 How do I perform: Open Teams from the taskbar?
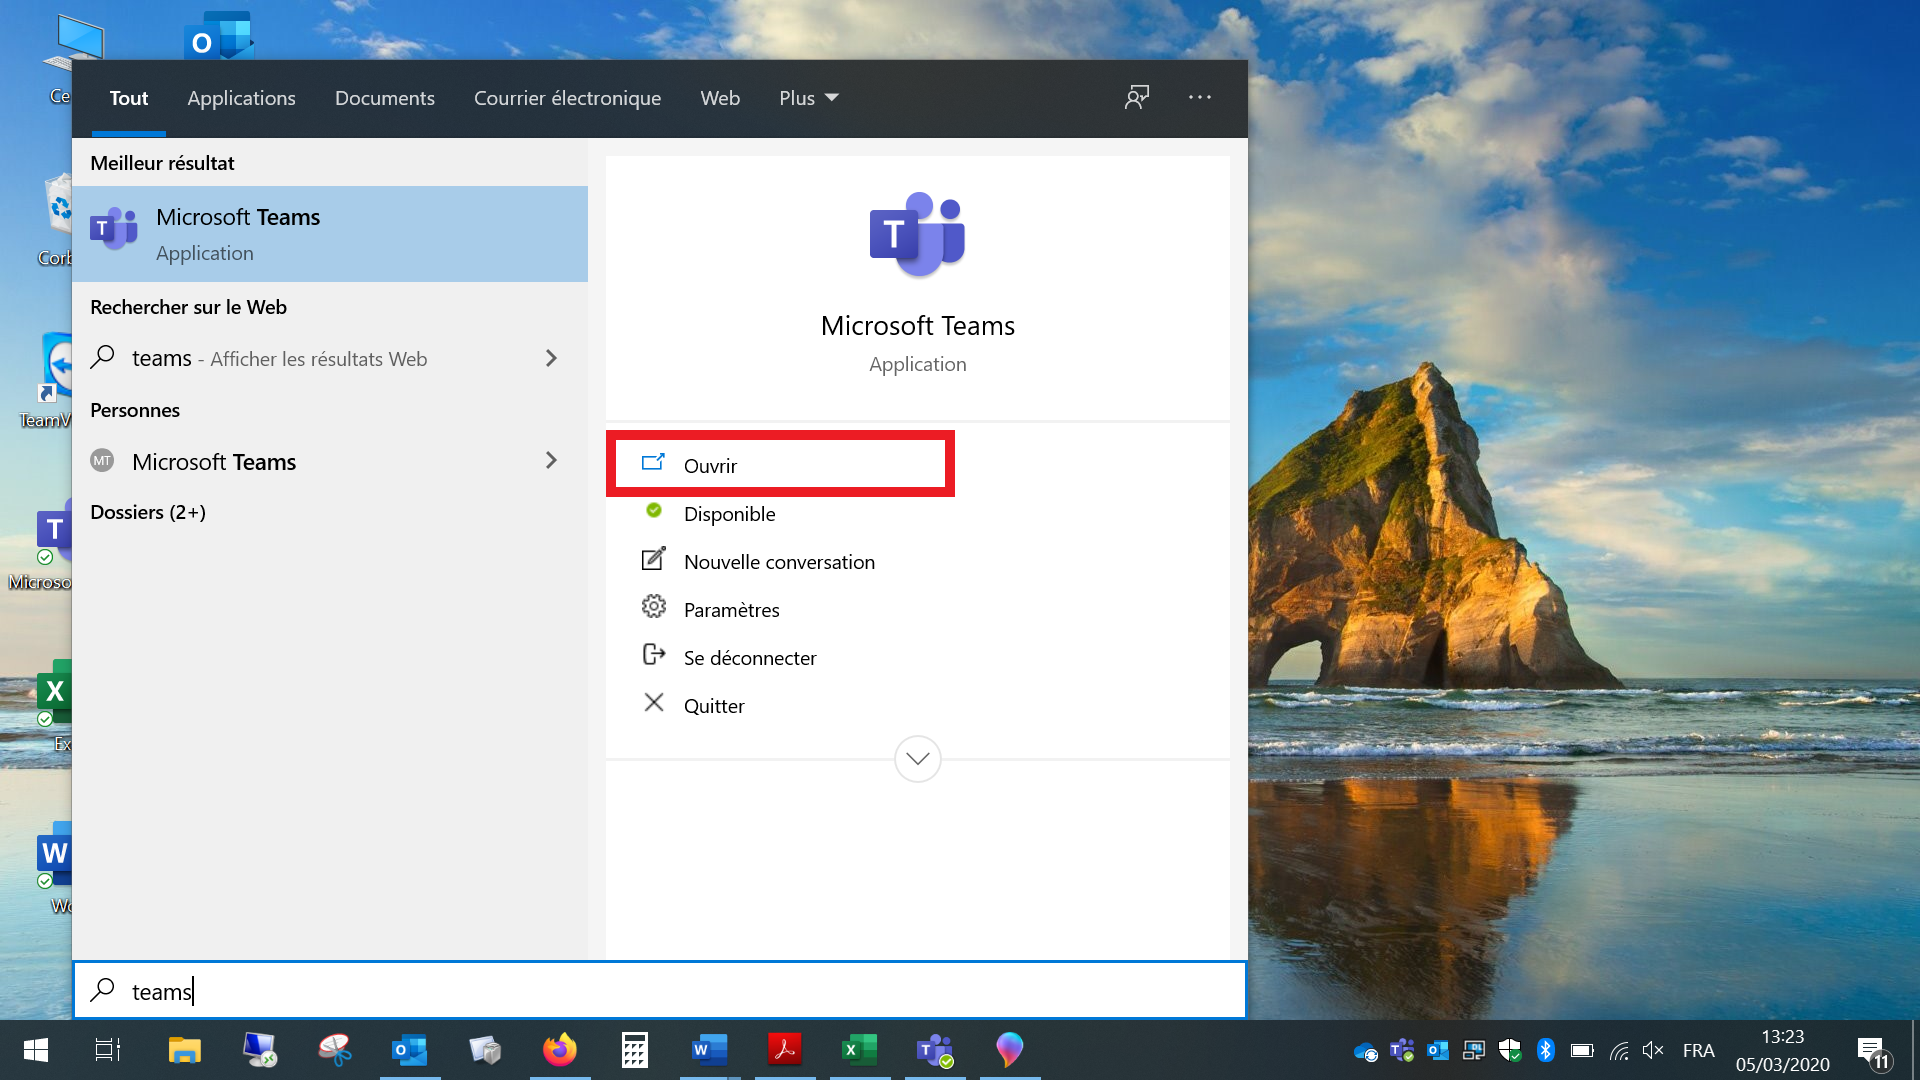click(x=935, y=1050)
